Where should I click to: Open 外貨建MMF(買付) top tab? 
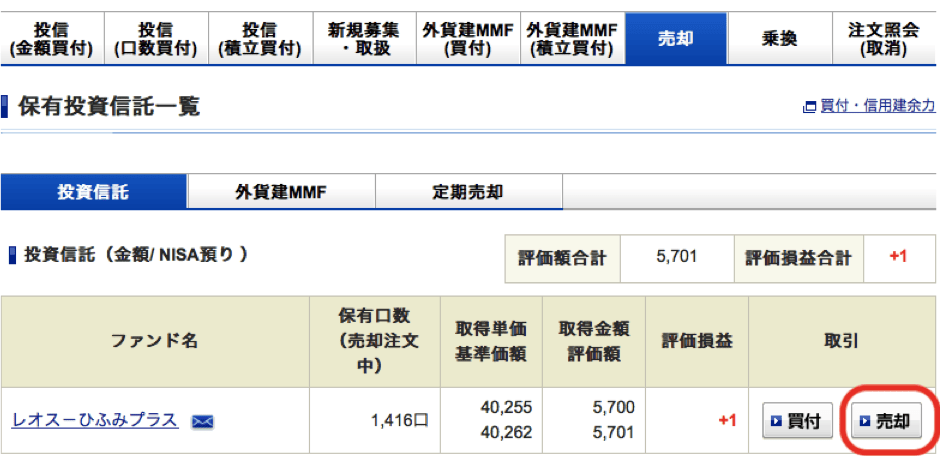[x=468, y=39]
